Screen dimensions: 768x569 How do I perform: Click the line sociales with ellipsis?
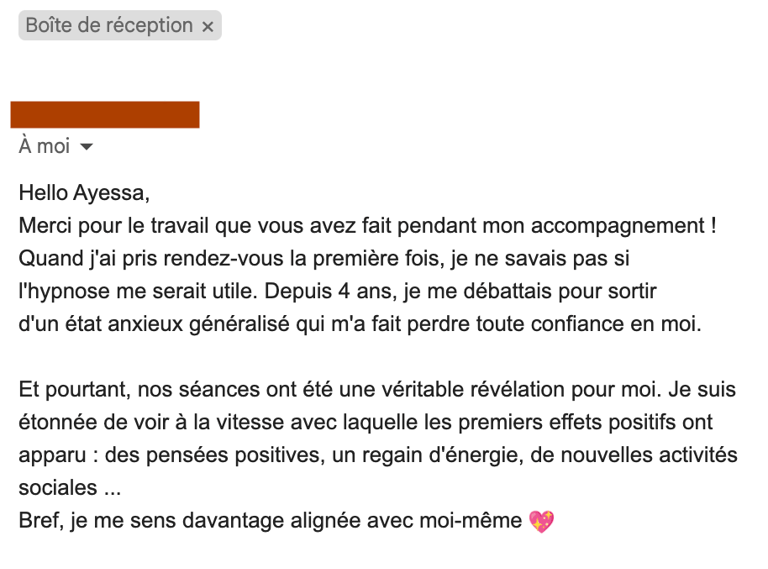coord(70,488)
